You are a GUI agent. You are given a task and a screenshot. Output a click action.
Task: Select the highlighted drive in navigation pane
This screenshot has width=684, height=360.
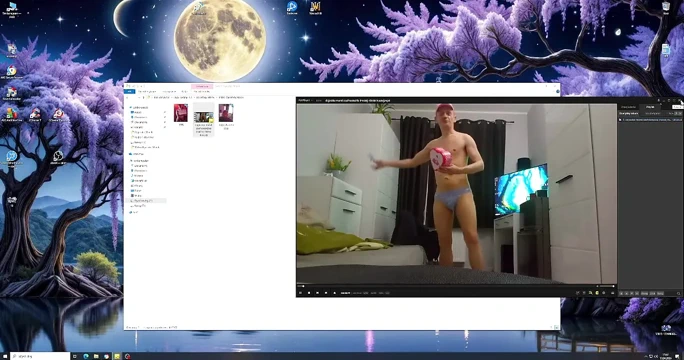coord(146,201)
